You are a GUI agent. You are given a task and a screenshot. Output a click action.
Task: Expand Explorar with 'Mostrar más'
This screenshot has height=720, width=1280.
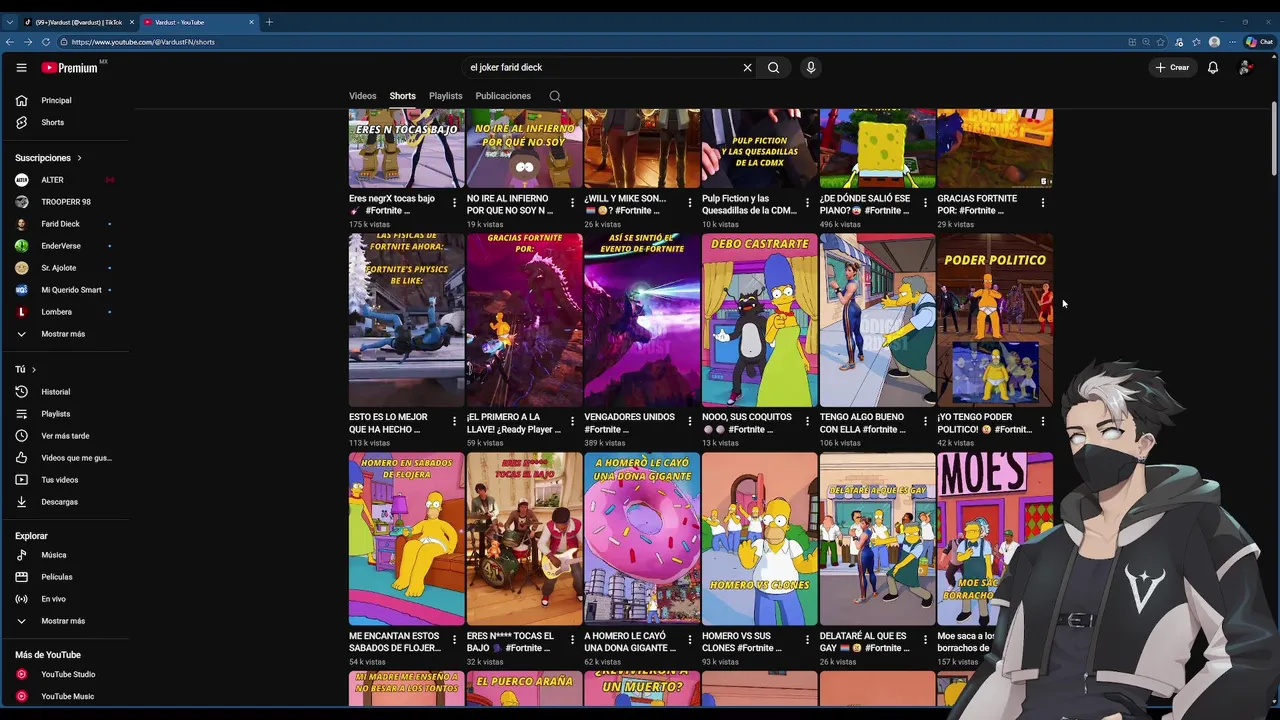tap(64, 621)
